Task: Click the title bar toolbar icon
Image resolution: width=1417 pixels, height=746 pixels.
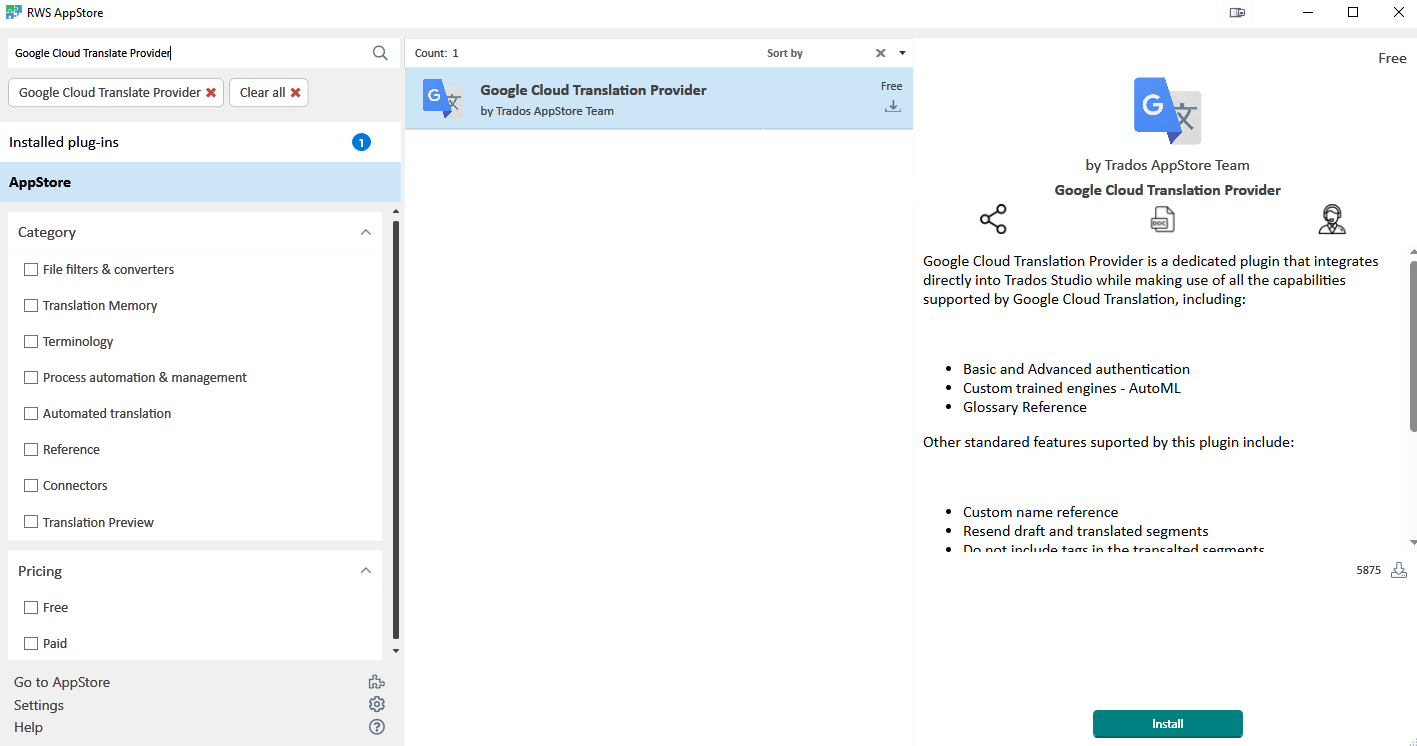Action: 1238,13
